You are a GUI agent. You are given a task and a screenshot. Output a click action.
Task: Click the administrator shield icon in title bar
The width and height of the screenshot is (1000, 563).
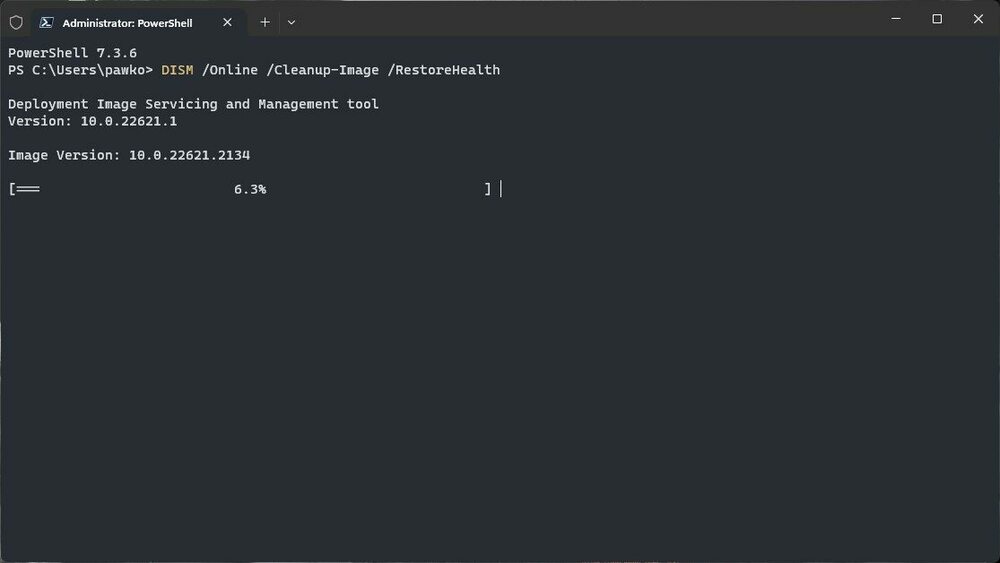tap(16, 22)
